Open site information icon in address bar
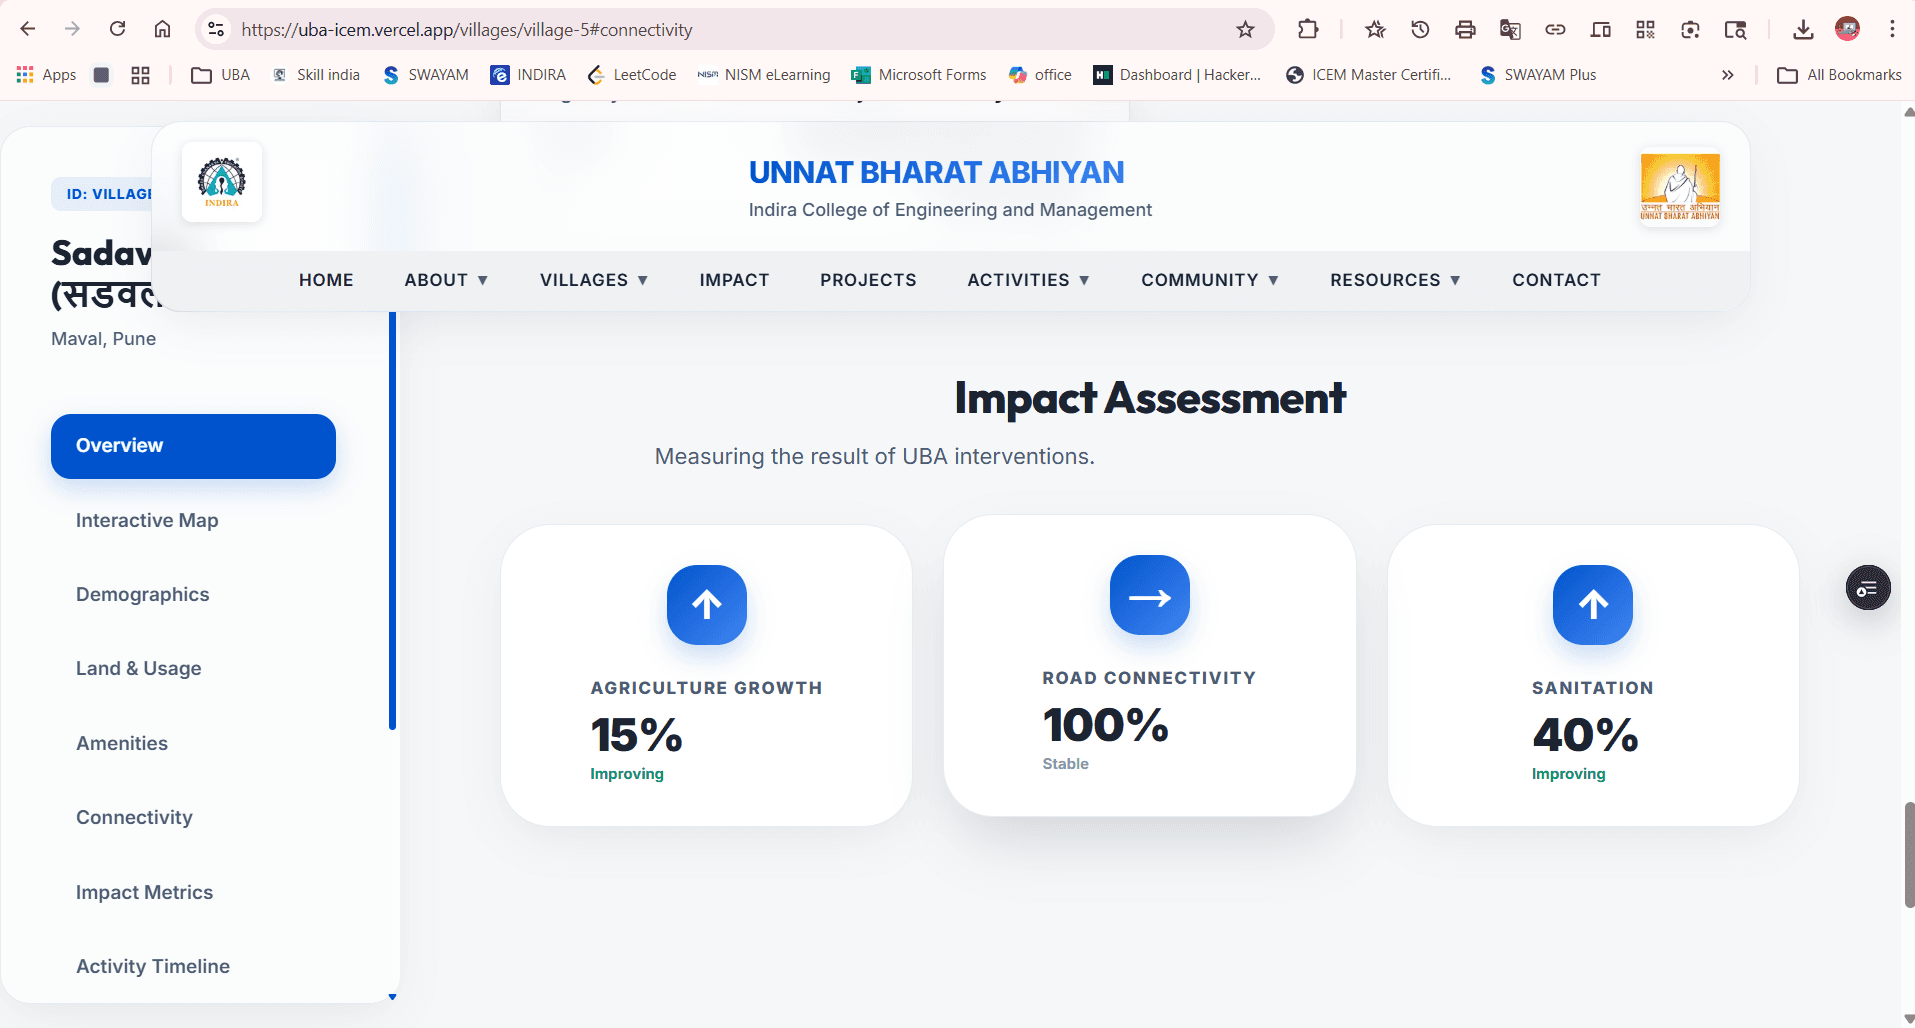The image size is (1915, 1028). (216, 29)
